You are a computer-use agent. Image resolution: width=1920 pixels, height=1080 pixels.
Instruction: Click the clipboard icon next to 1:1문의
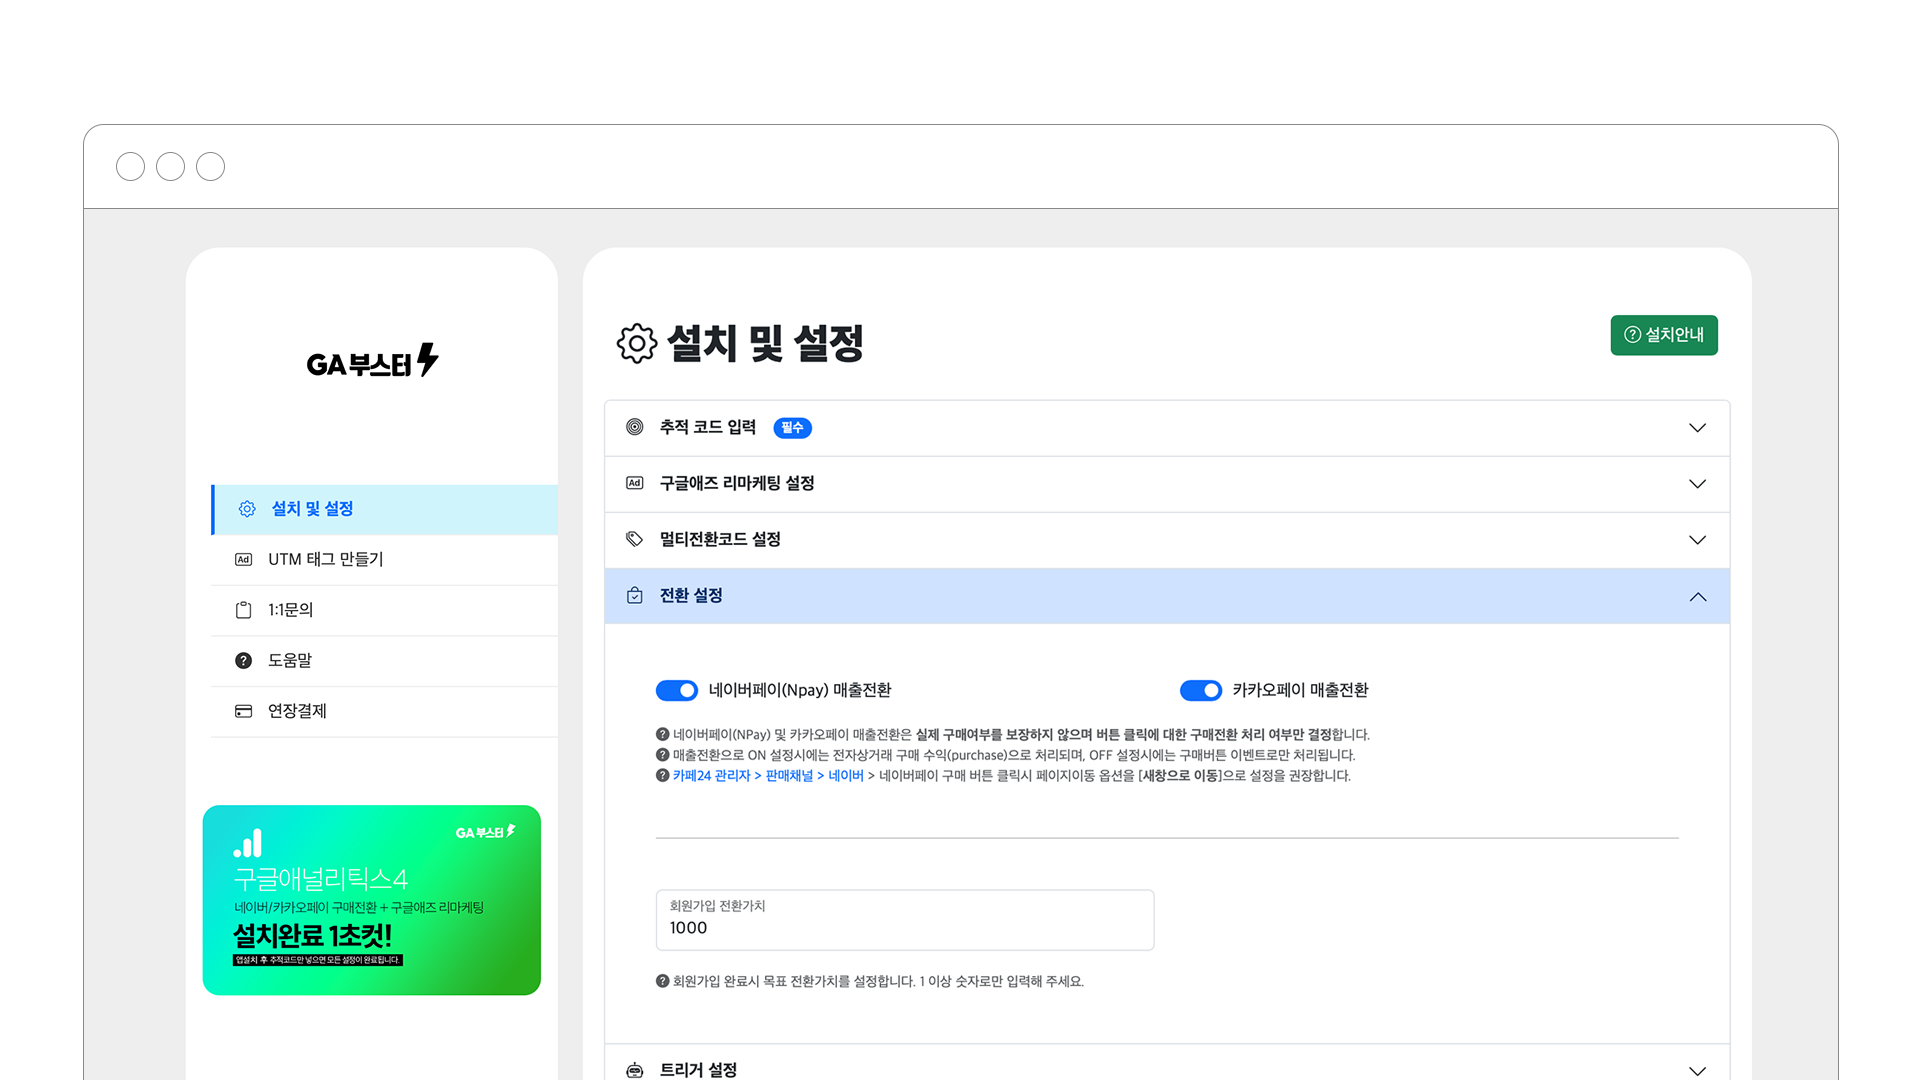pos(243,610)
